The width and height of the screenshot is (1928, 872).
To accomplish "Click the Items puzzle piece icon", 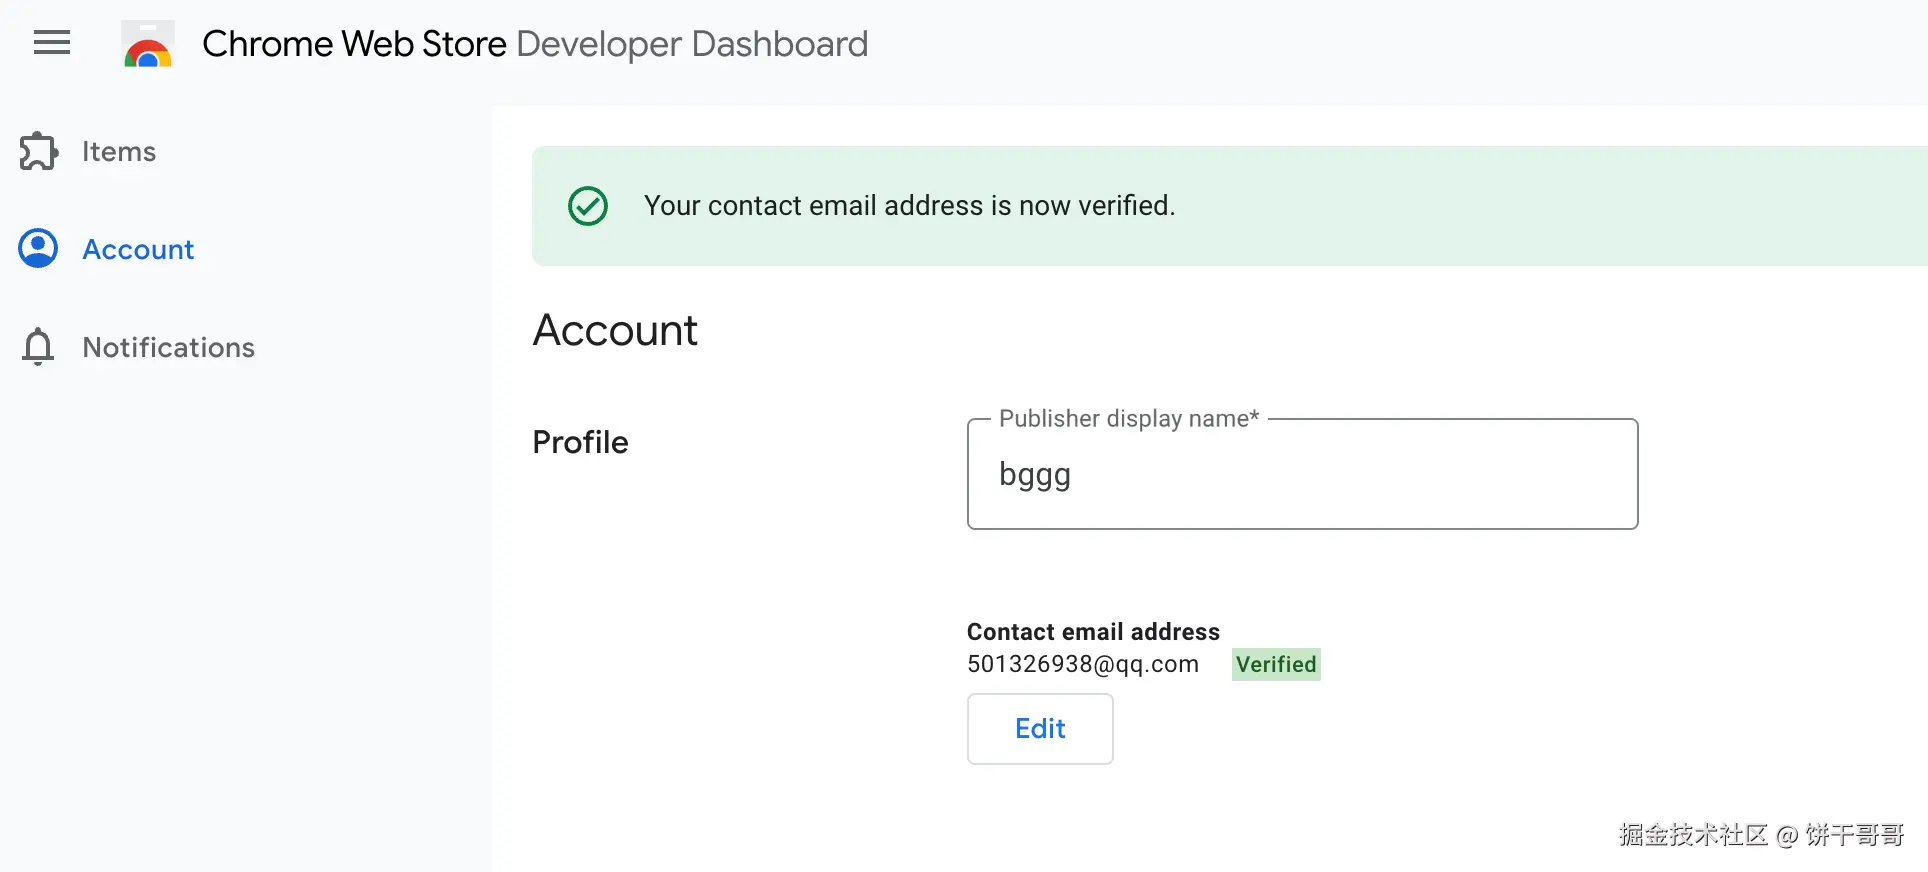I will (x=38, y=151).
